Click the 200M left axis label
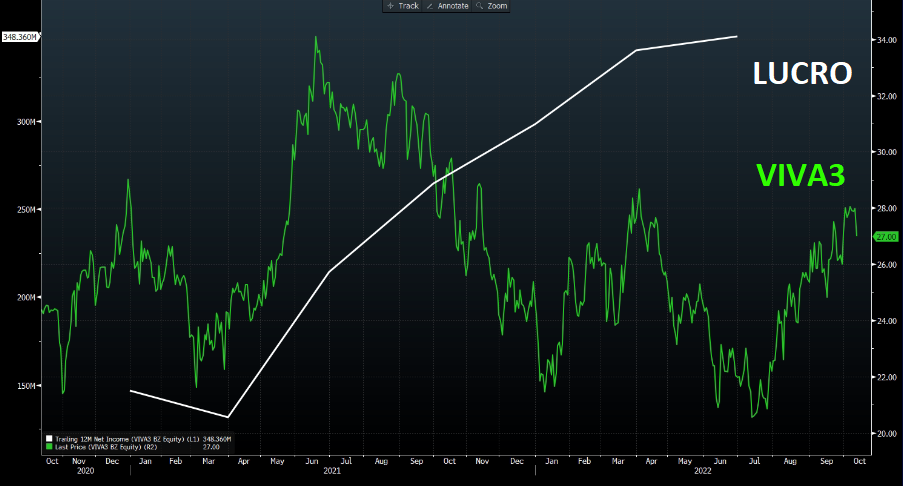 tap(26, 298)
